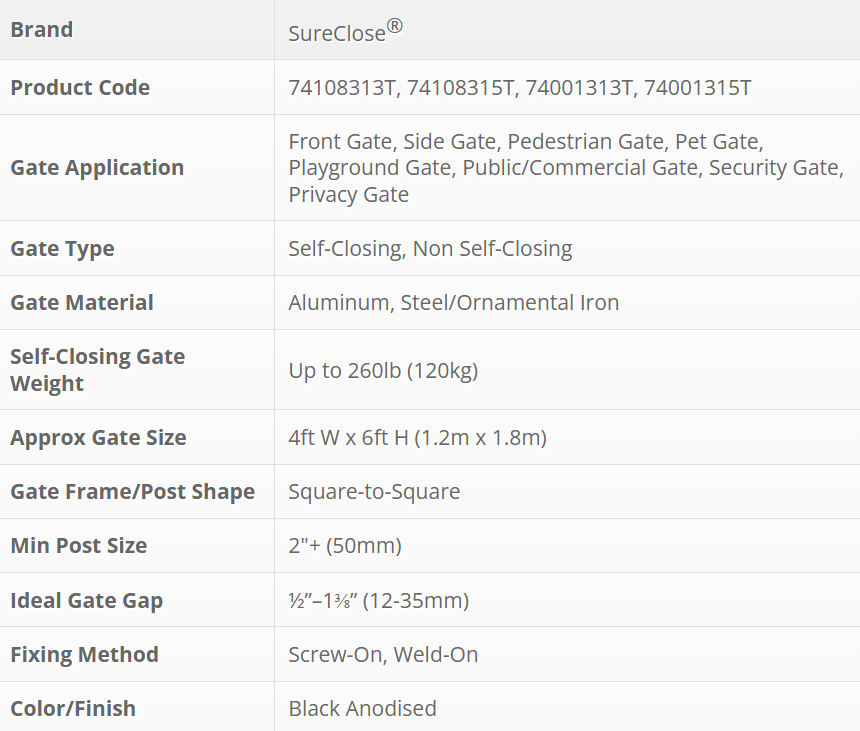This screenshot has height=731, width=860.
Task: Click the Fixing Method label
Action: click(84, 655)
